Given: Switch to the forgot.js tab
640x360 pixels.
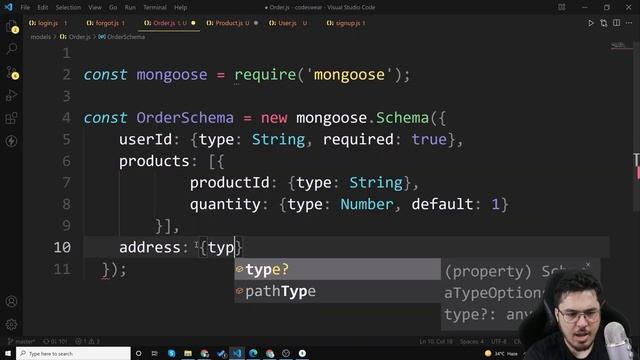Looking at the screenshot, I should [x=106, y=23].
